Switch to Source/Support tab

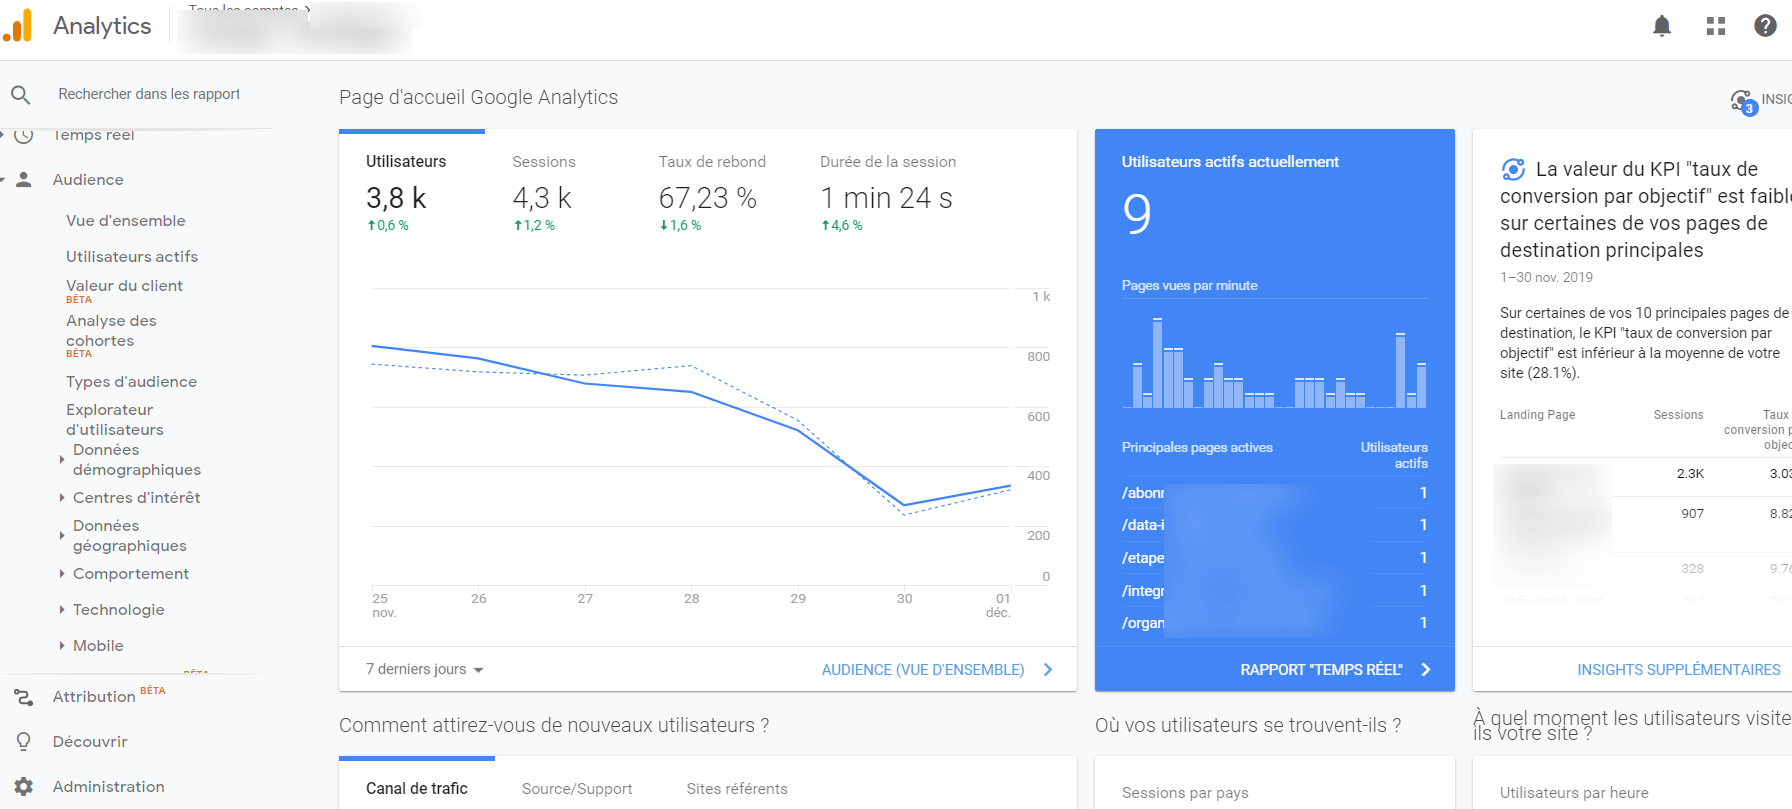(x=577, y=789)
